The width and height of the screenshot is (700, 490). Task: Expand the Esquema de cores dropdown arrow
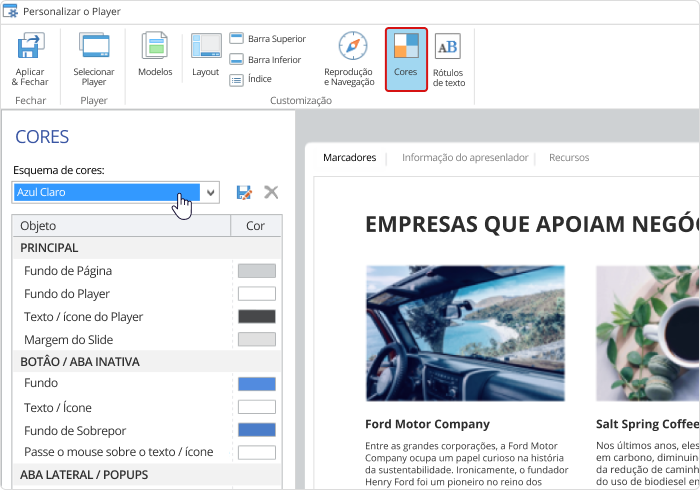(210, 192)
